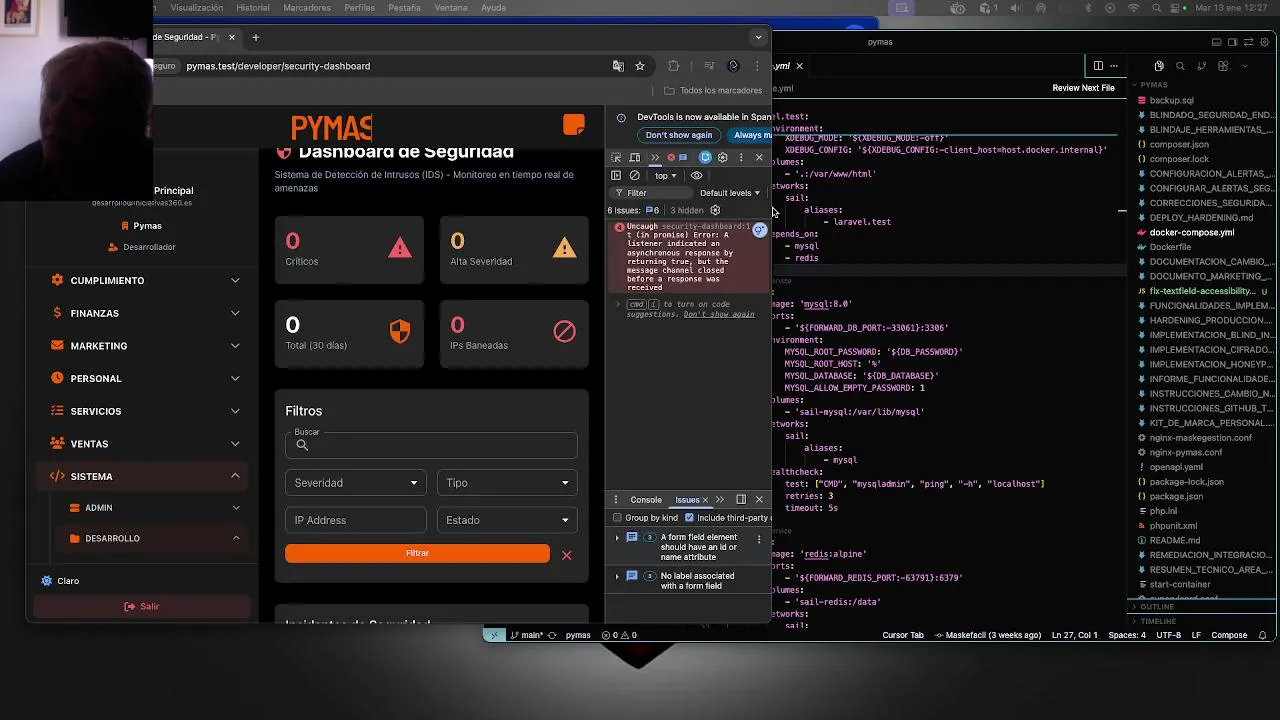Screen dimensions: 1280x720
Task: Toggle the Claro theme switch
Action: pyautogui.click(x=59, y=581)
